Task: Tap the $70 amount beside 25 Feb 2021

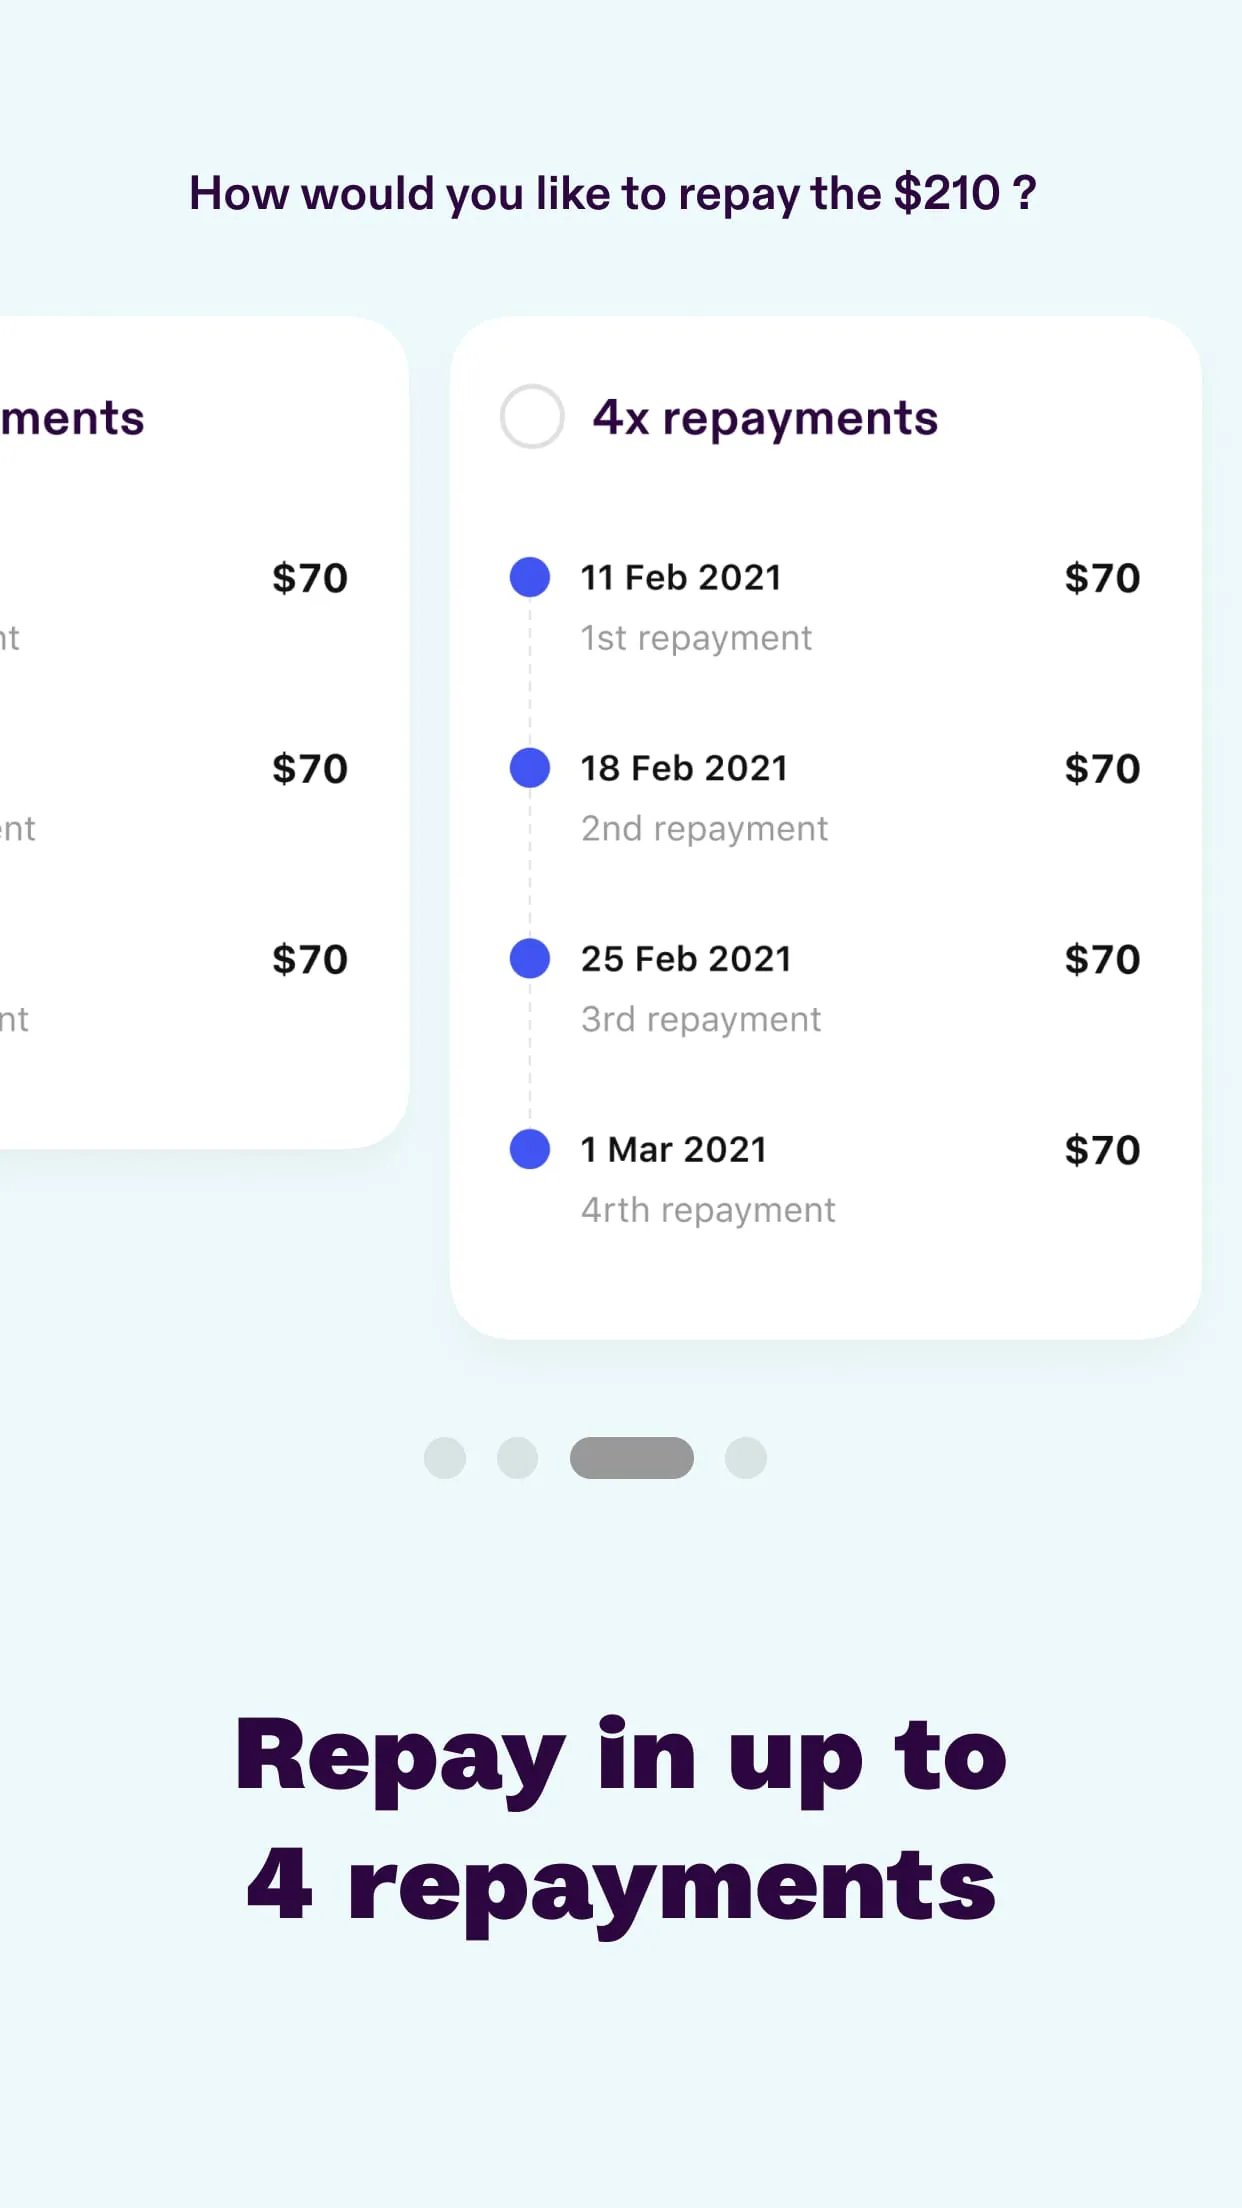Action: click(x=1102, y=958)
